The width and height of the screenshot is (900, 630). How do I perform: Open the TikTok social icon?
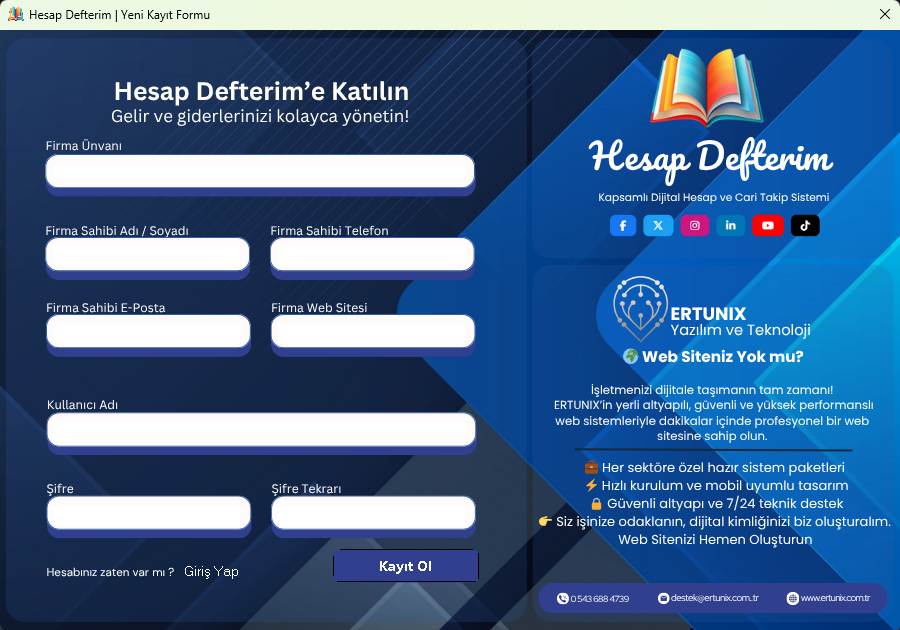click(x=805, y=226)
